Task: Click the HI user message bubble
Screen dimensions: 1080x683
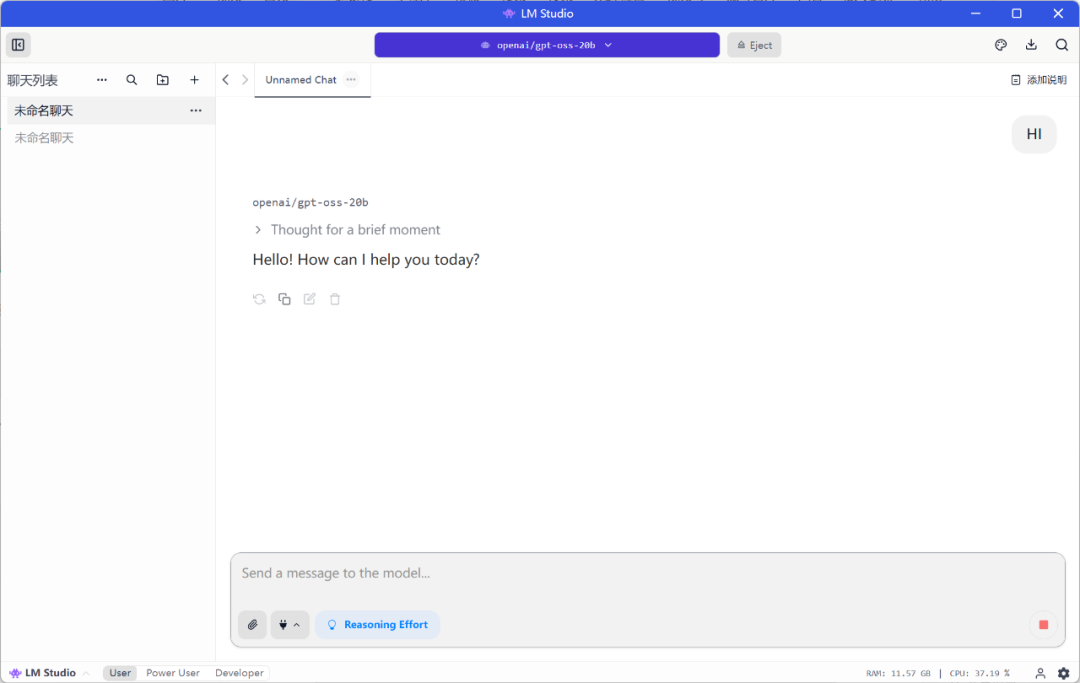Action: [1034, 134]
